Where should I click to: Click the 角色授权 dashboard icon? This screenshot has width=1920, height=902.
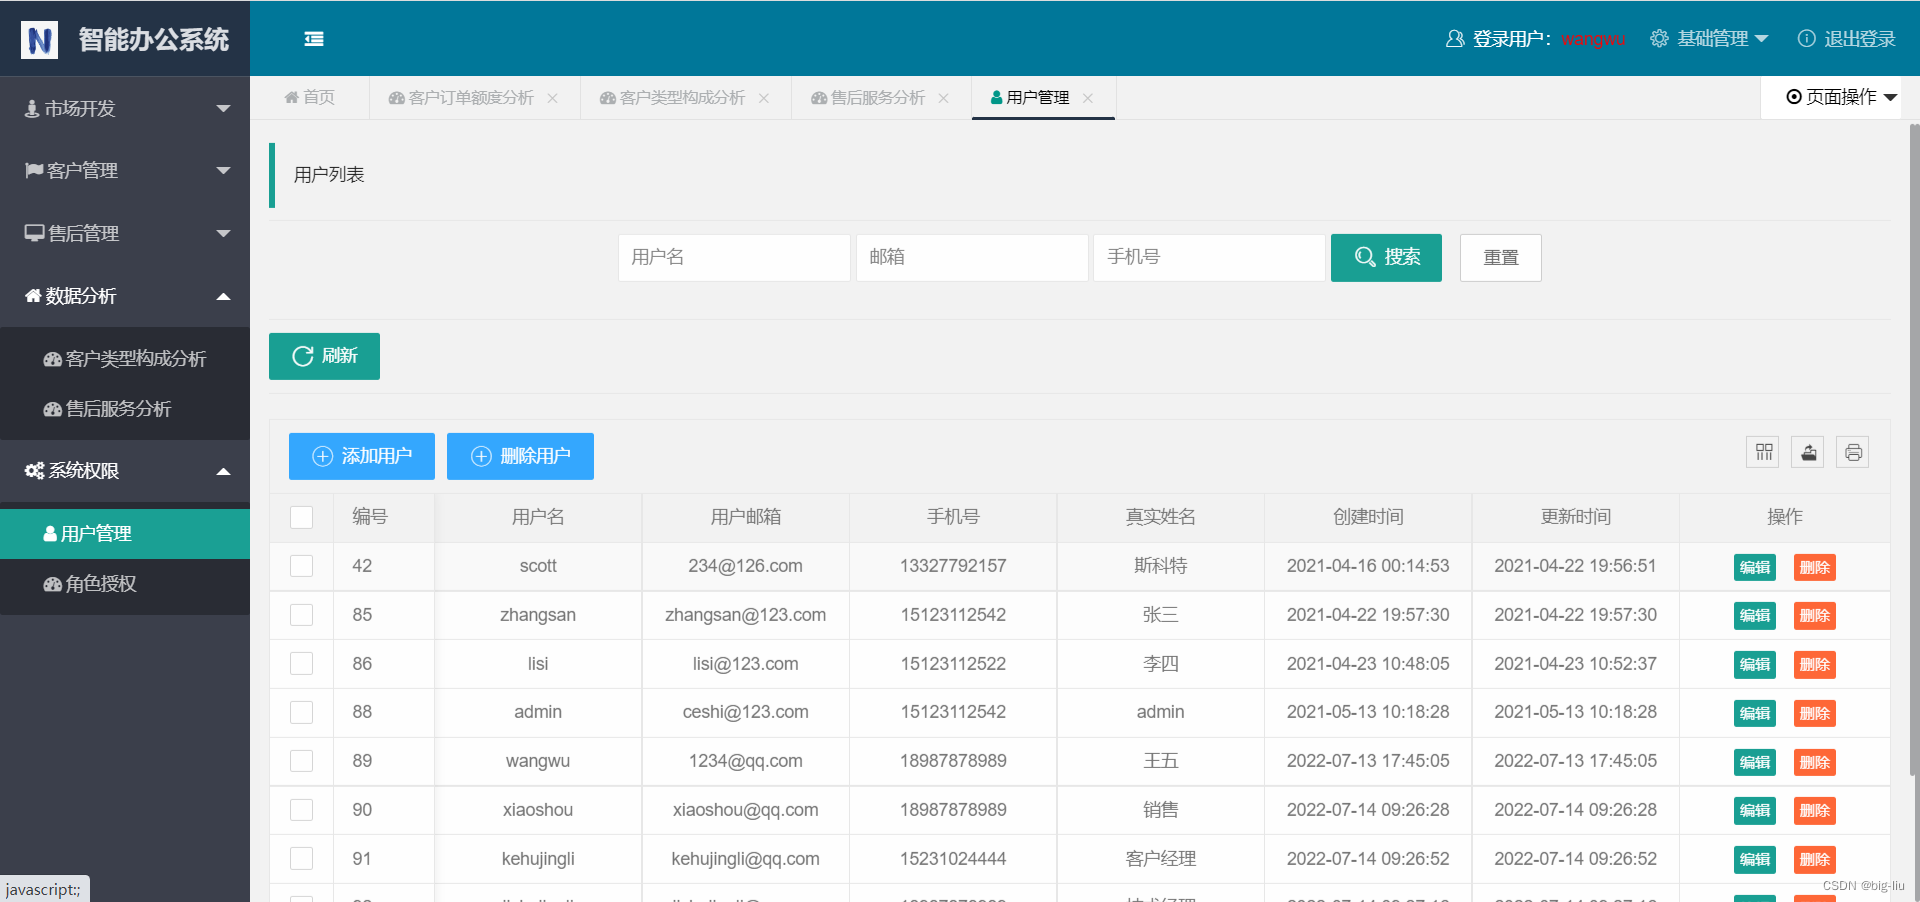pos(53,584)
